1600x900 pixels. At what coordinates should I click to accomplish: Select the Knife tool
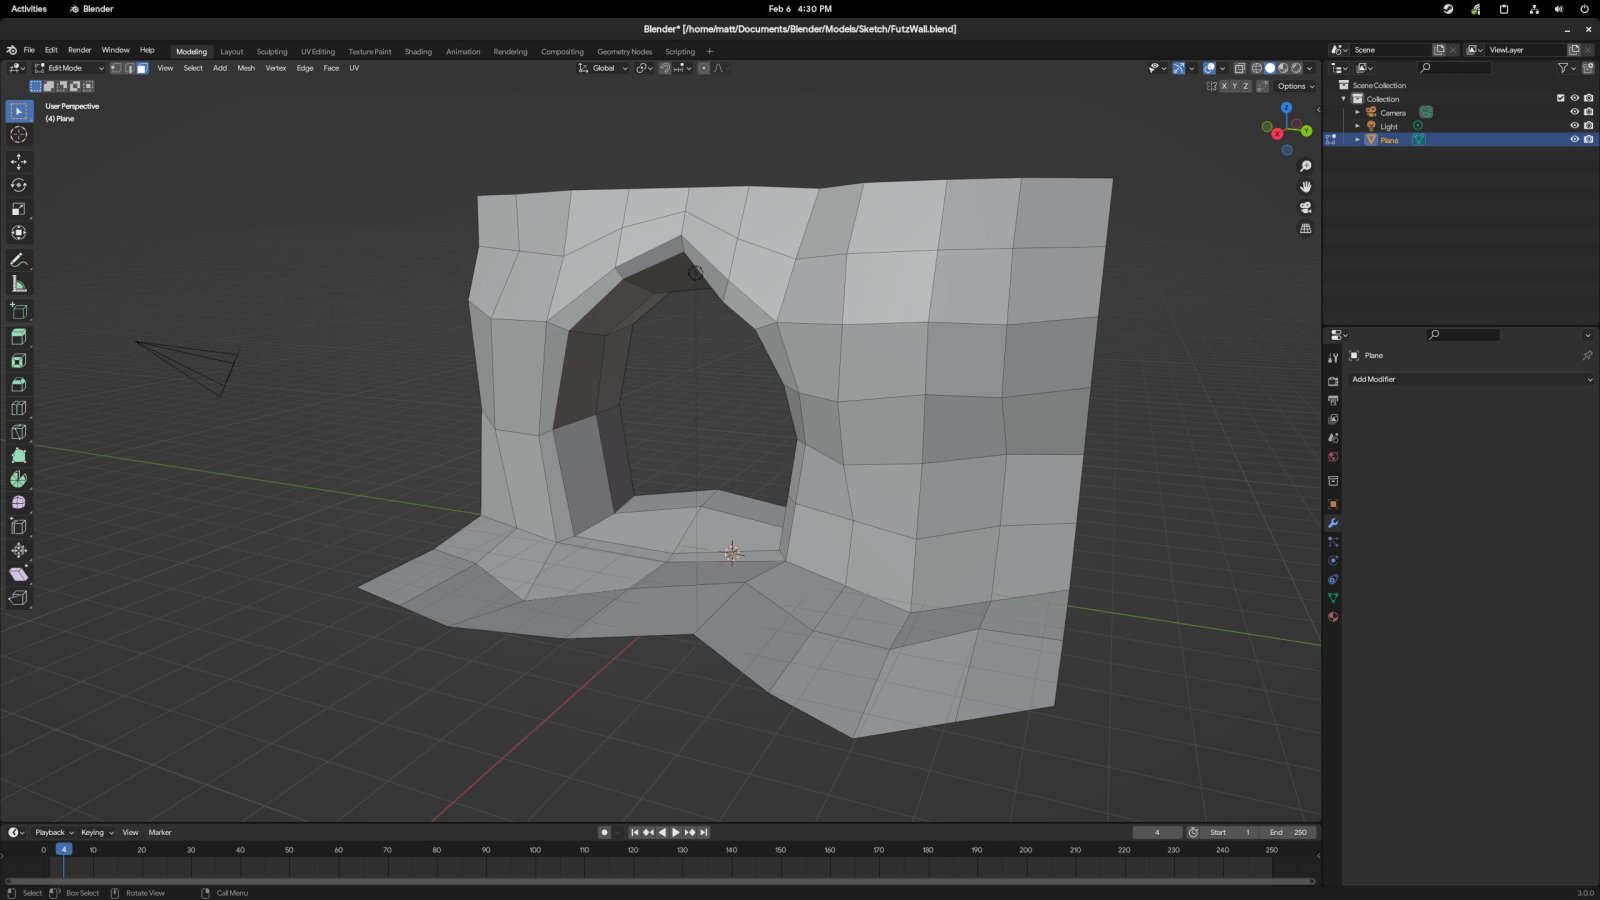click(x=19, y=432)
